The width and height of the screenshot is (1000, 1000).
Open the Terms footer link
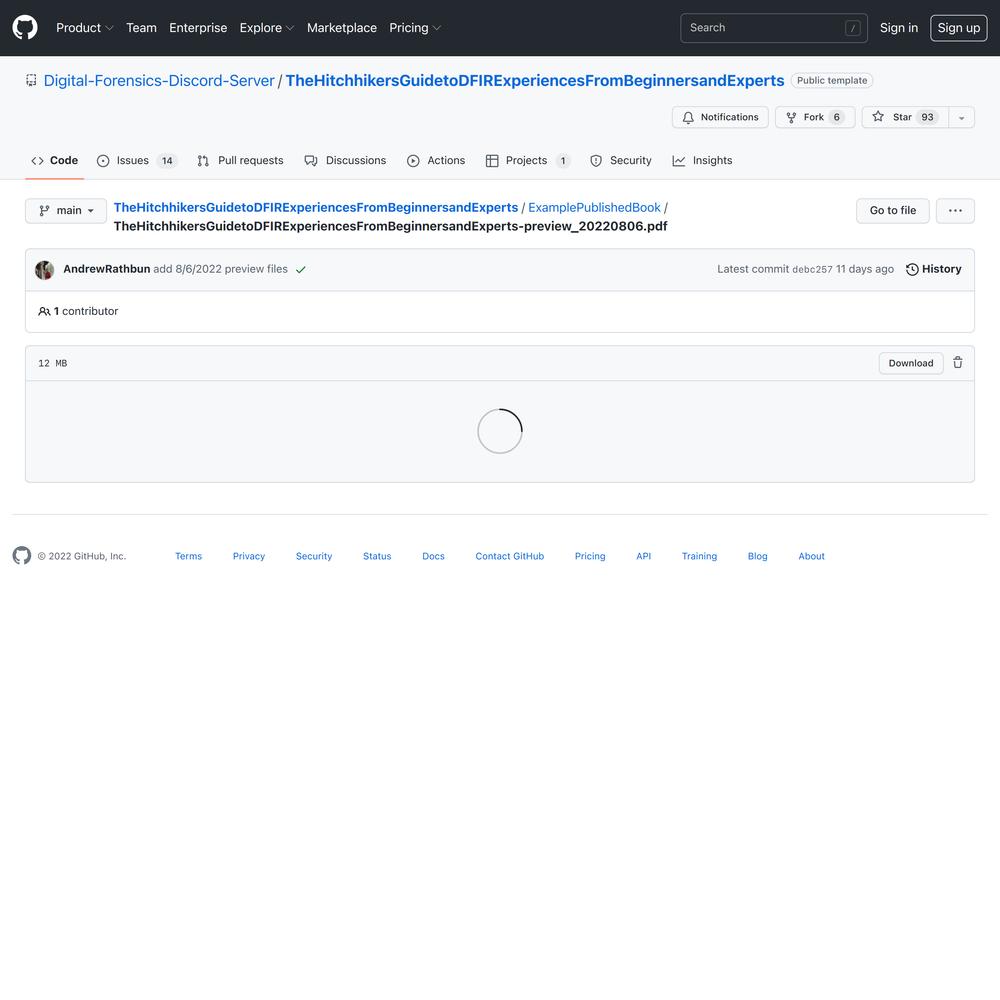coord(188,556)
